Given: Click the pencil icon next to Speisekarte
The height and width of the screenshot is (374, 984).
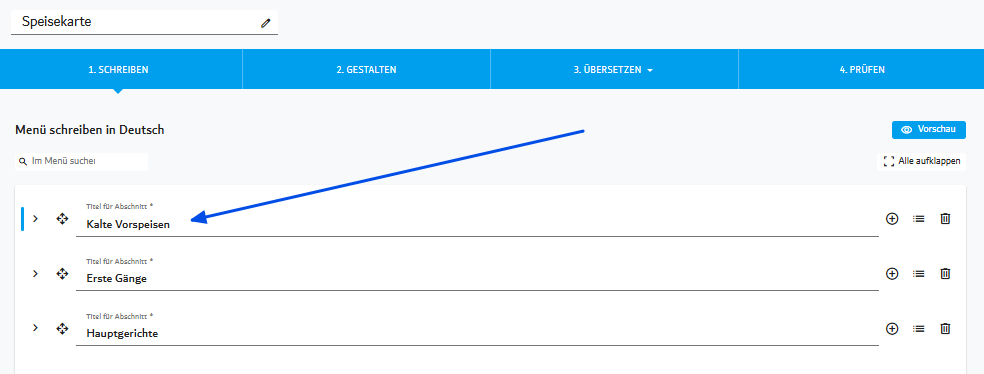Looking at the screenshot, I should 265,23.
